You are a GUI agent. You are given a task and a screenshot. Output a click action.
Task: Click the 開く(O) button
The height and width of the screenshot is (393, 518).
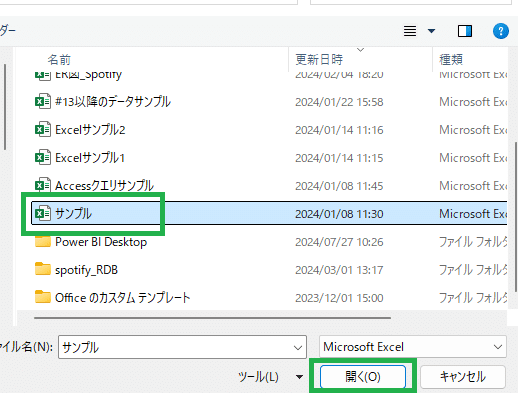pyautogui.click(x=363, y=377)
